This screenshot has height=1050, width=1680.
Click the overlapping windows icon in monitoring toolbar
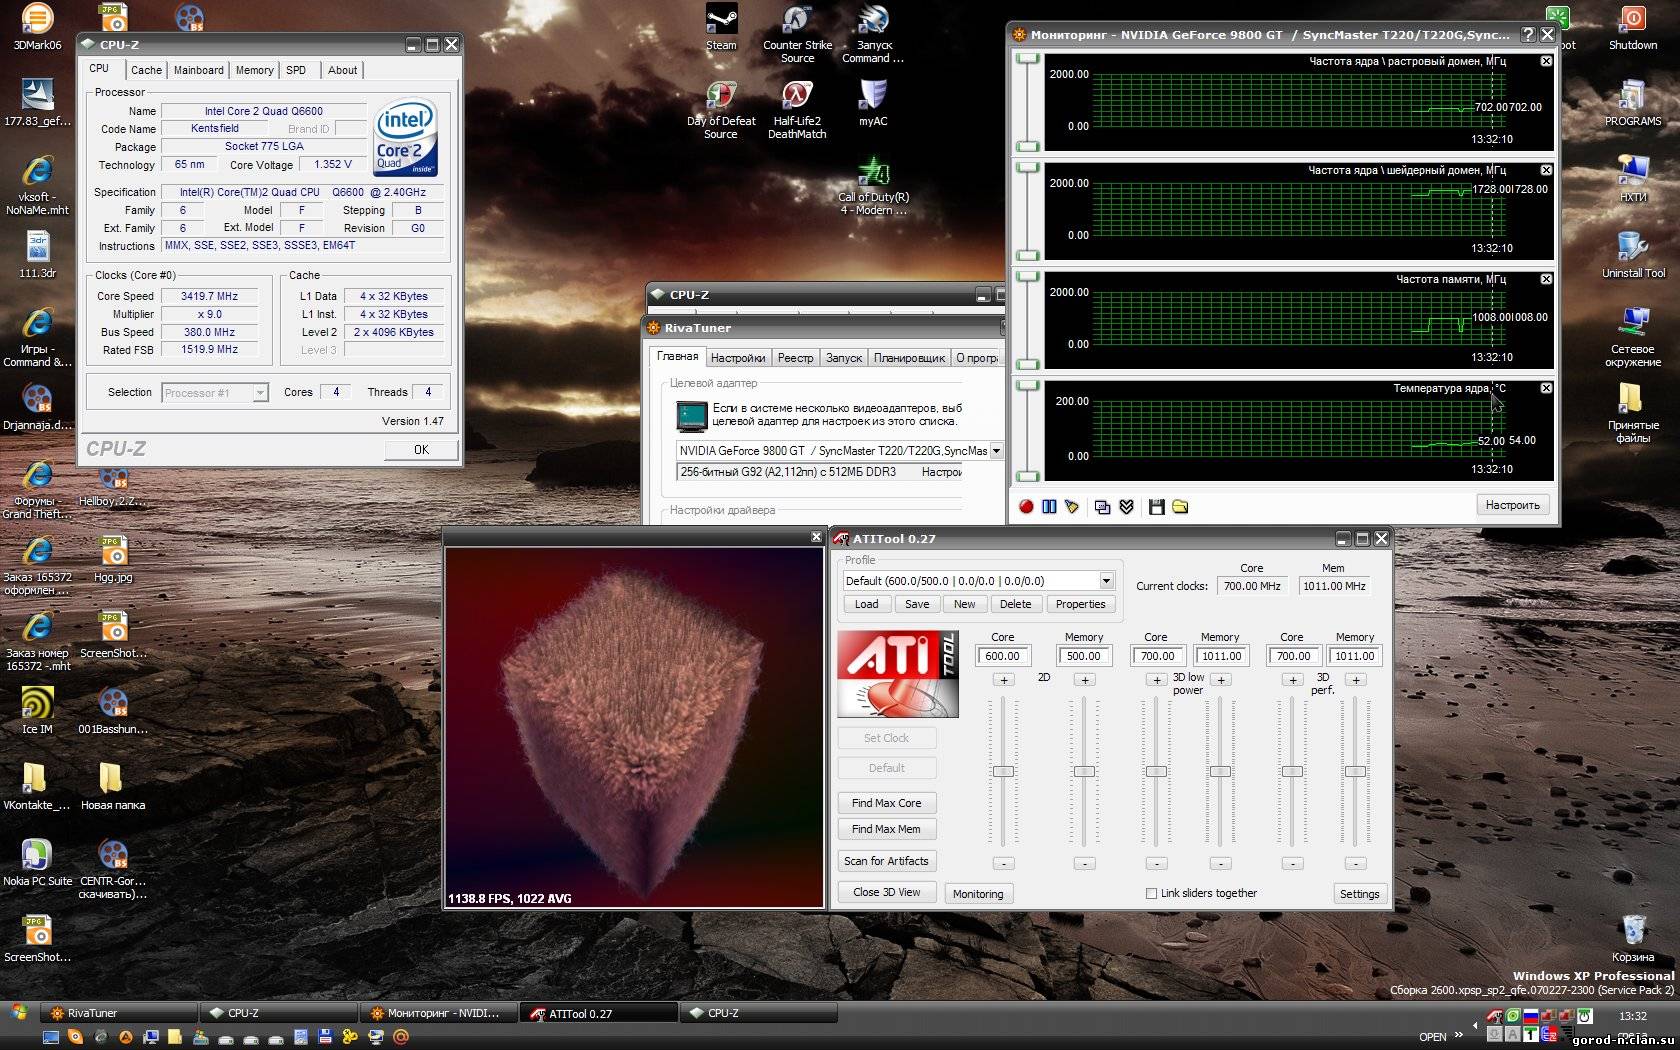[x=1102, y=507]
